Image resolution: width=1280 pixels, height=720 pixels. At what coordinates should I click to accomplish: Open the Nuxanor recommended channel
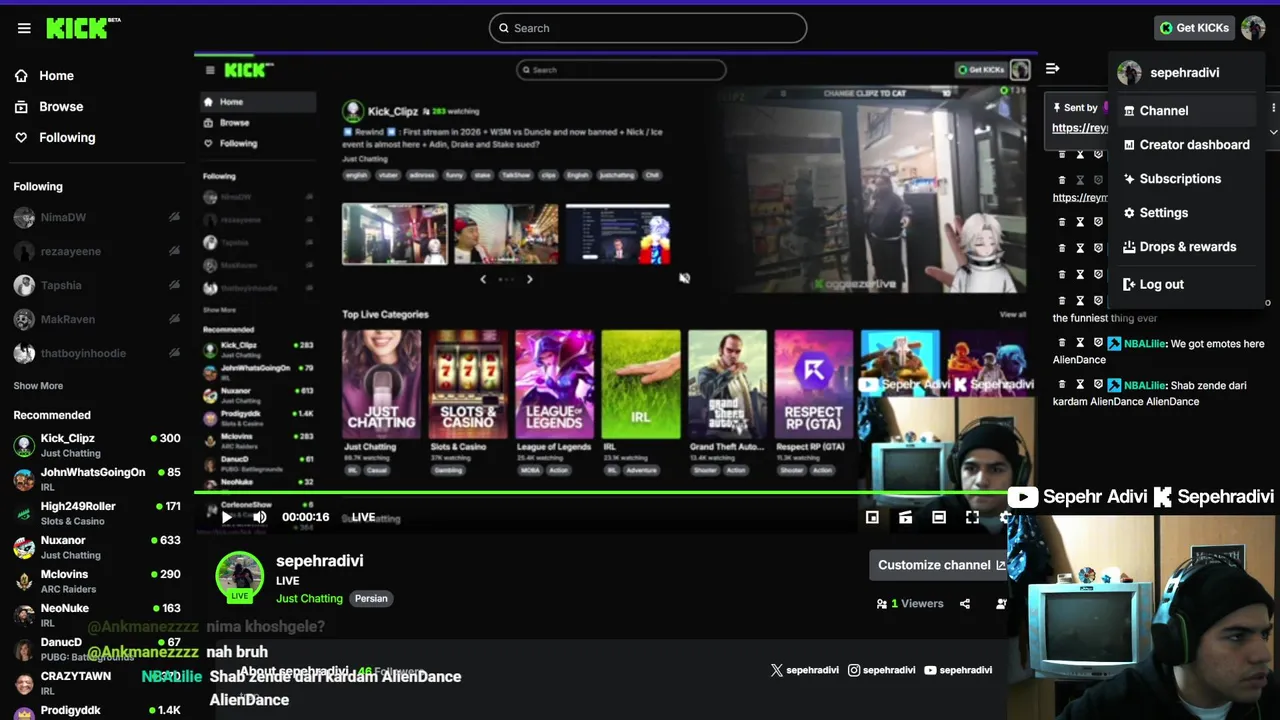[x=96, y=547]
